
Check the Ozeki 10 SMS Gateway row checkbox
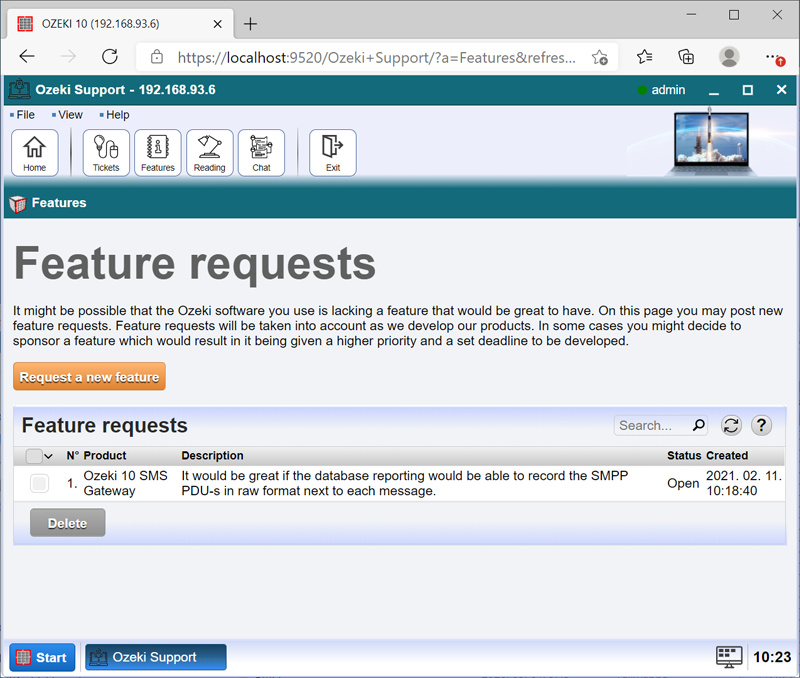[x=39, y=484]
